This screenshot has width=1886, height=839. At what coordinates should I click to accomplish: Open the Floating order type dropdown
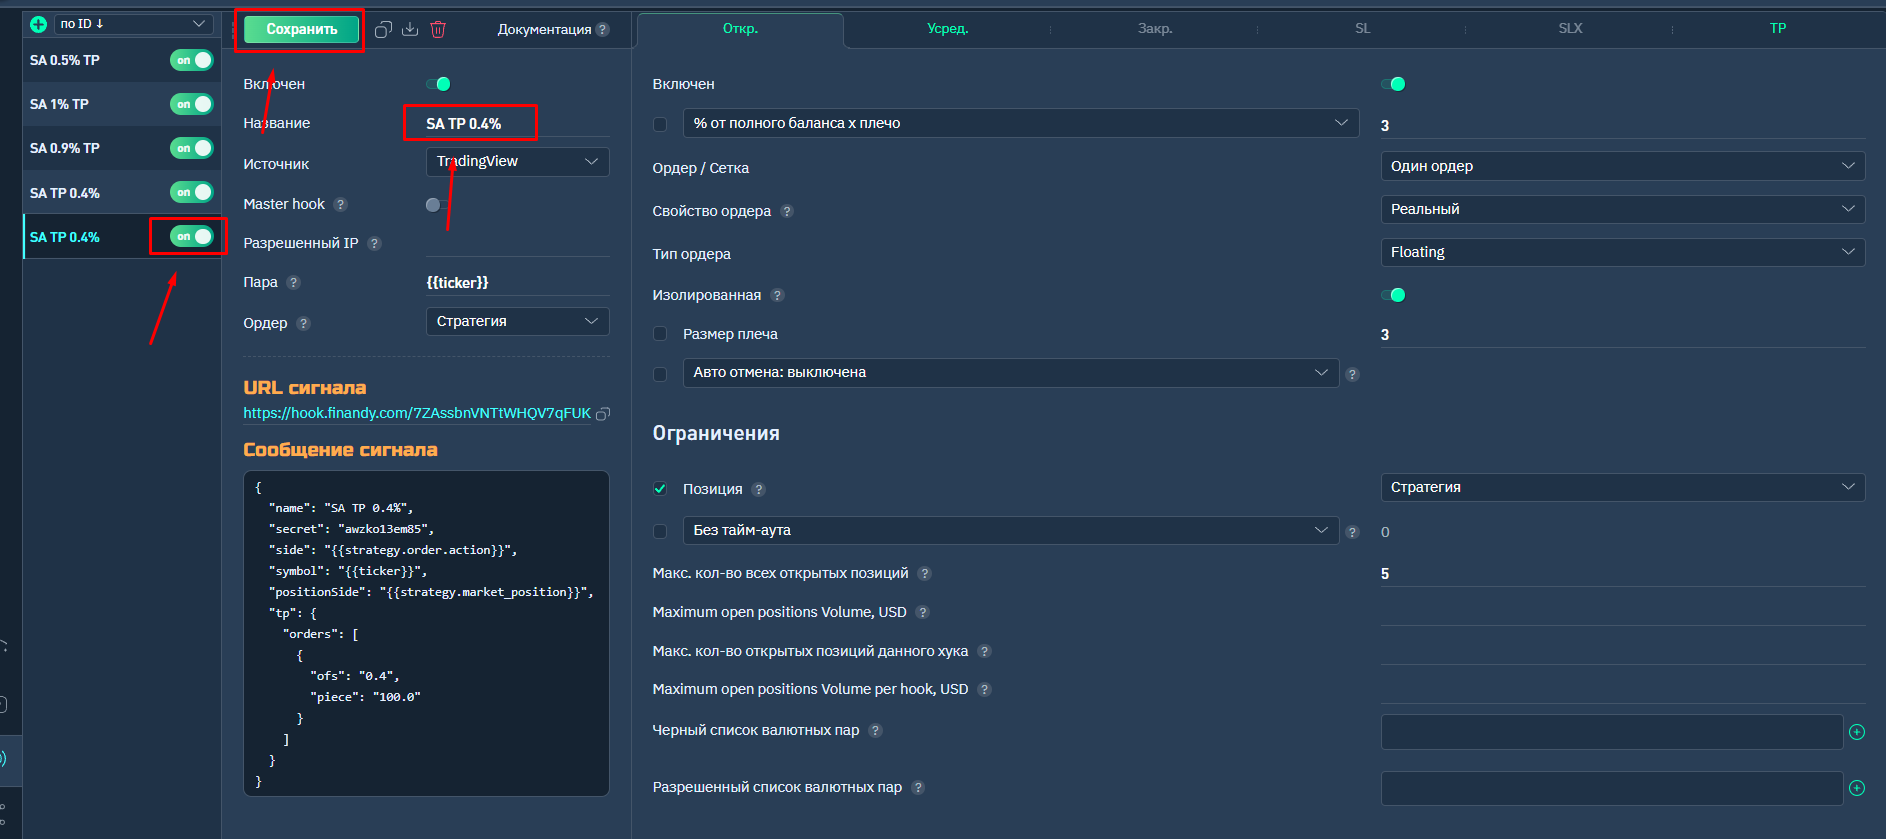click(x=1622, y=252)
